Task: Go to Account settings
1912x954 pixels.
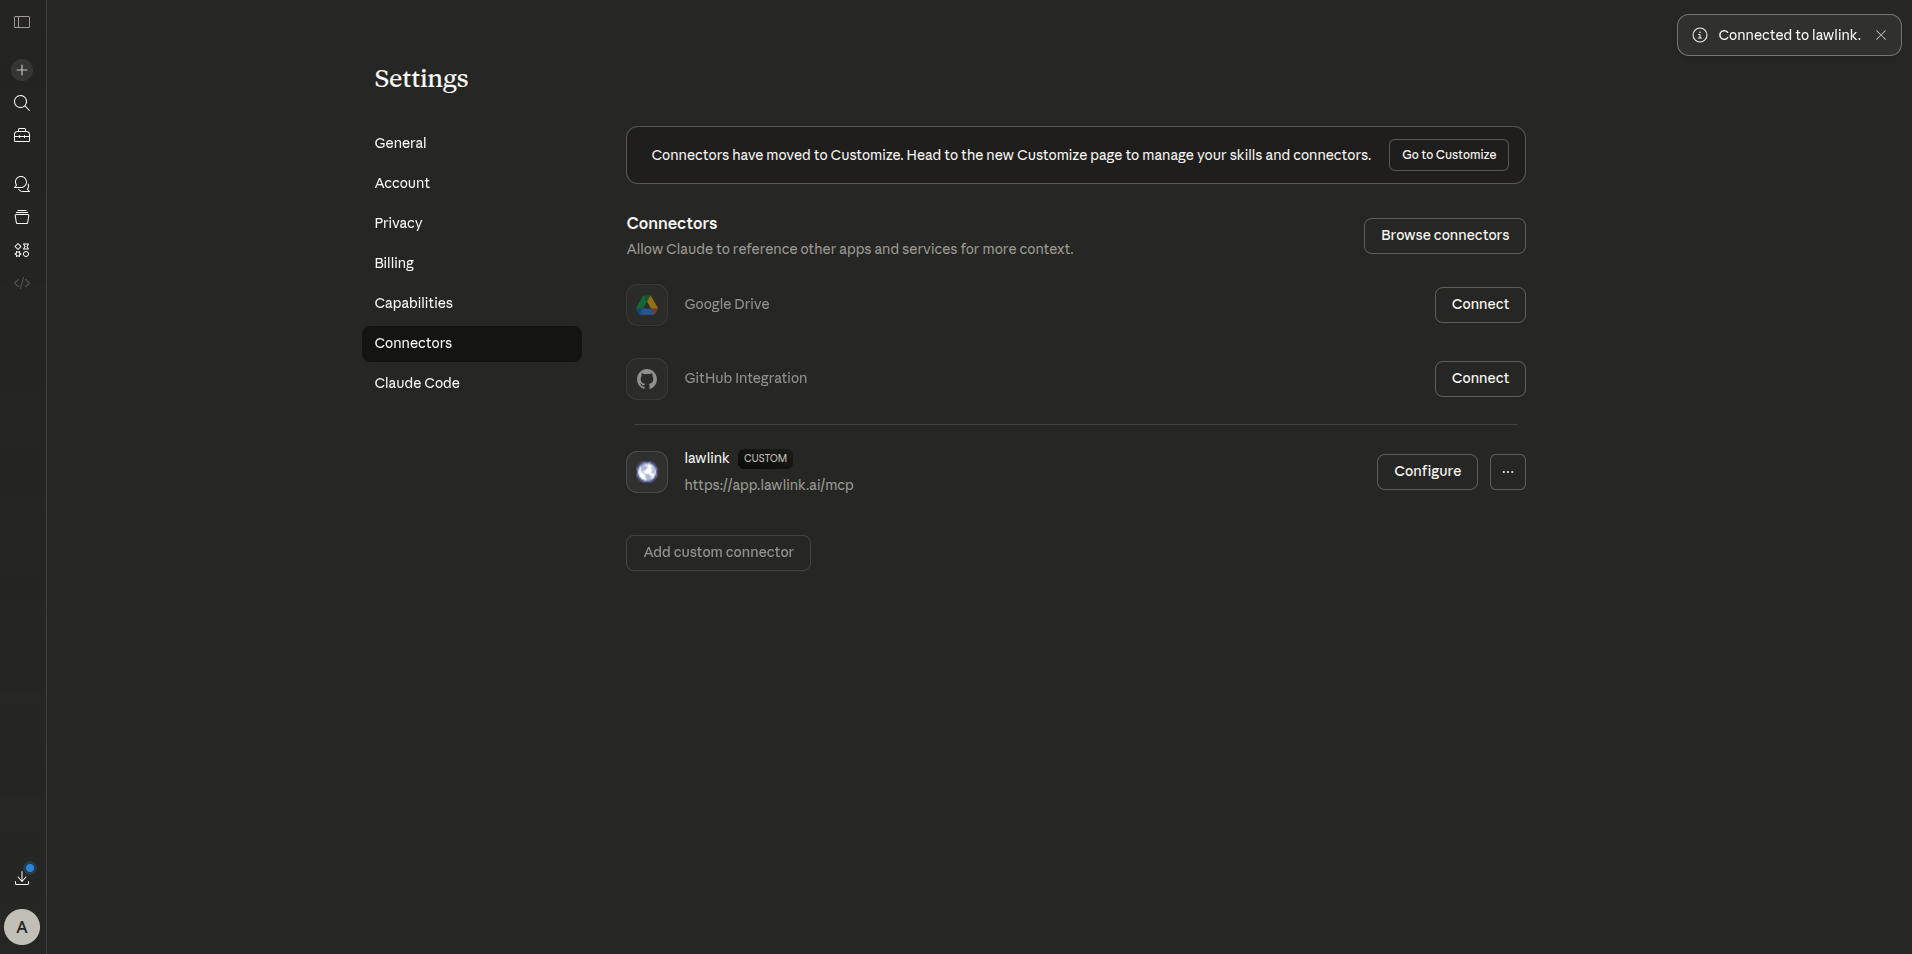Action: click(x=472, y=183)
